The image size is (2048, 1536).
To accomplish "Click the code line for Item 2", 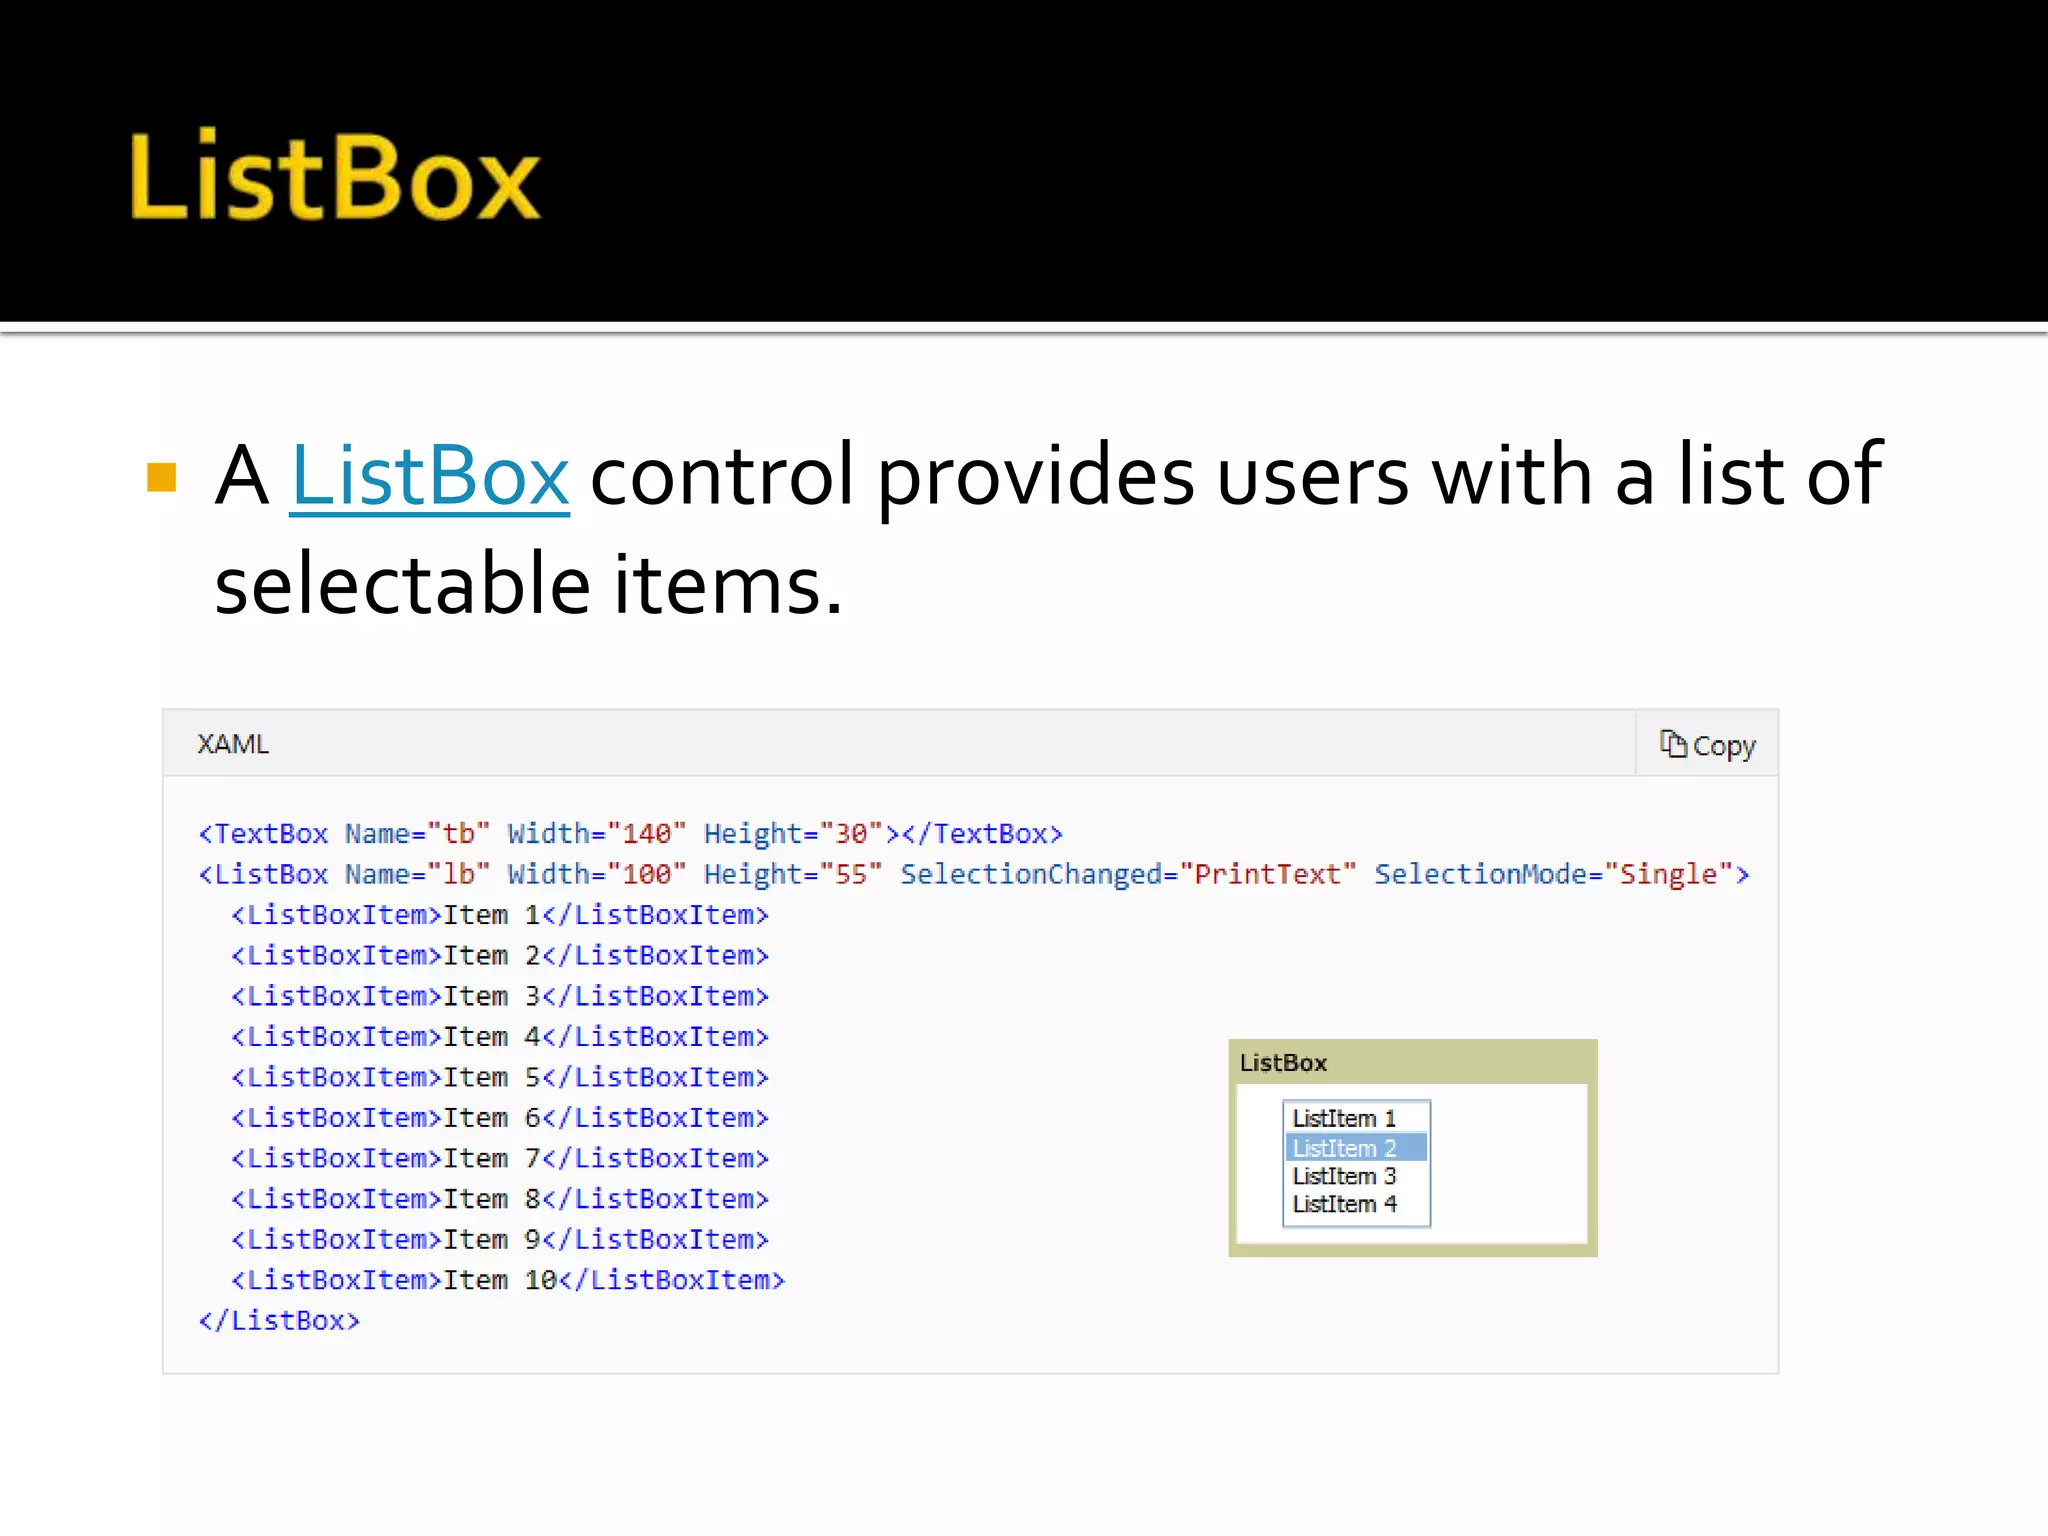I will [x=500, y=956].
